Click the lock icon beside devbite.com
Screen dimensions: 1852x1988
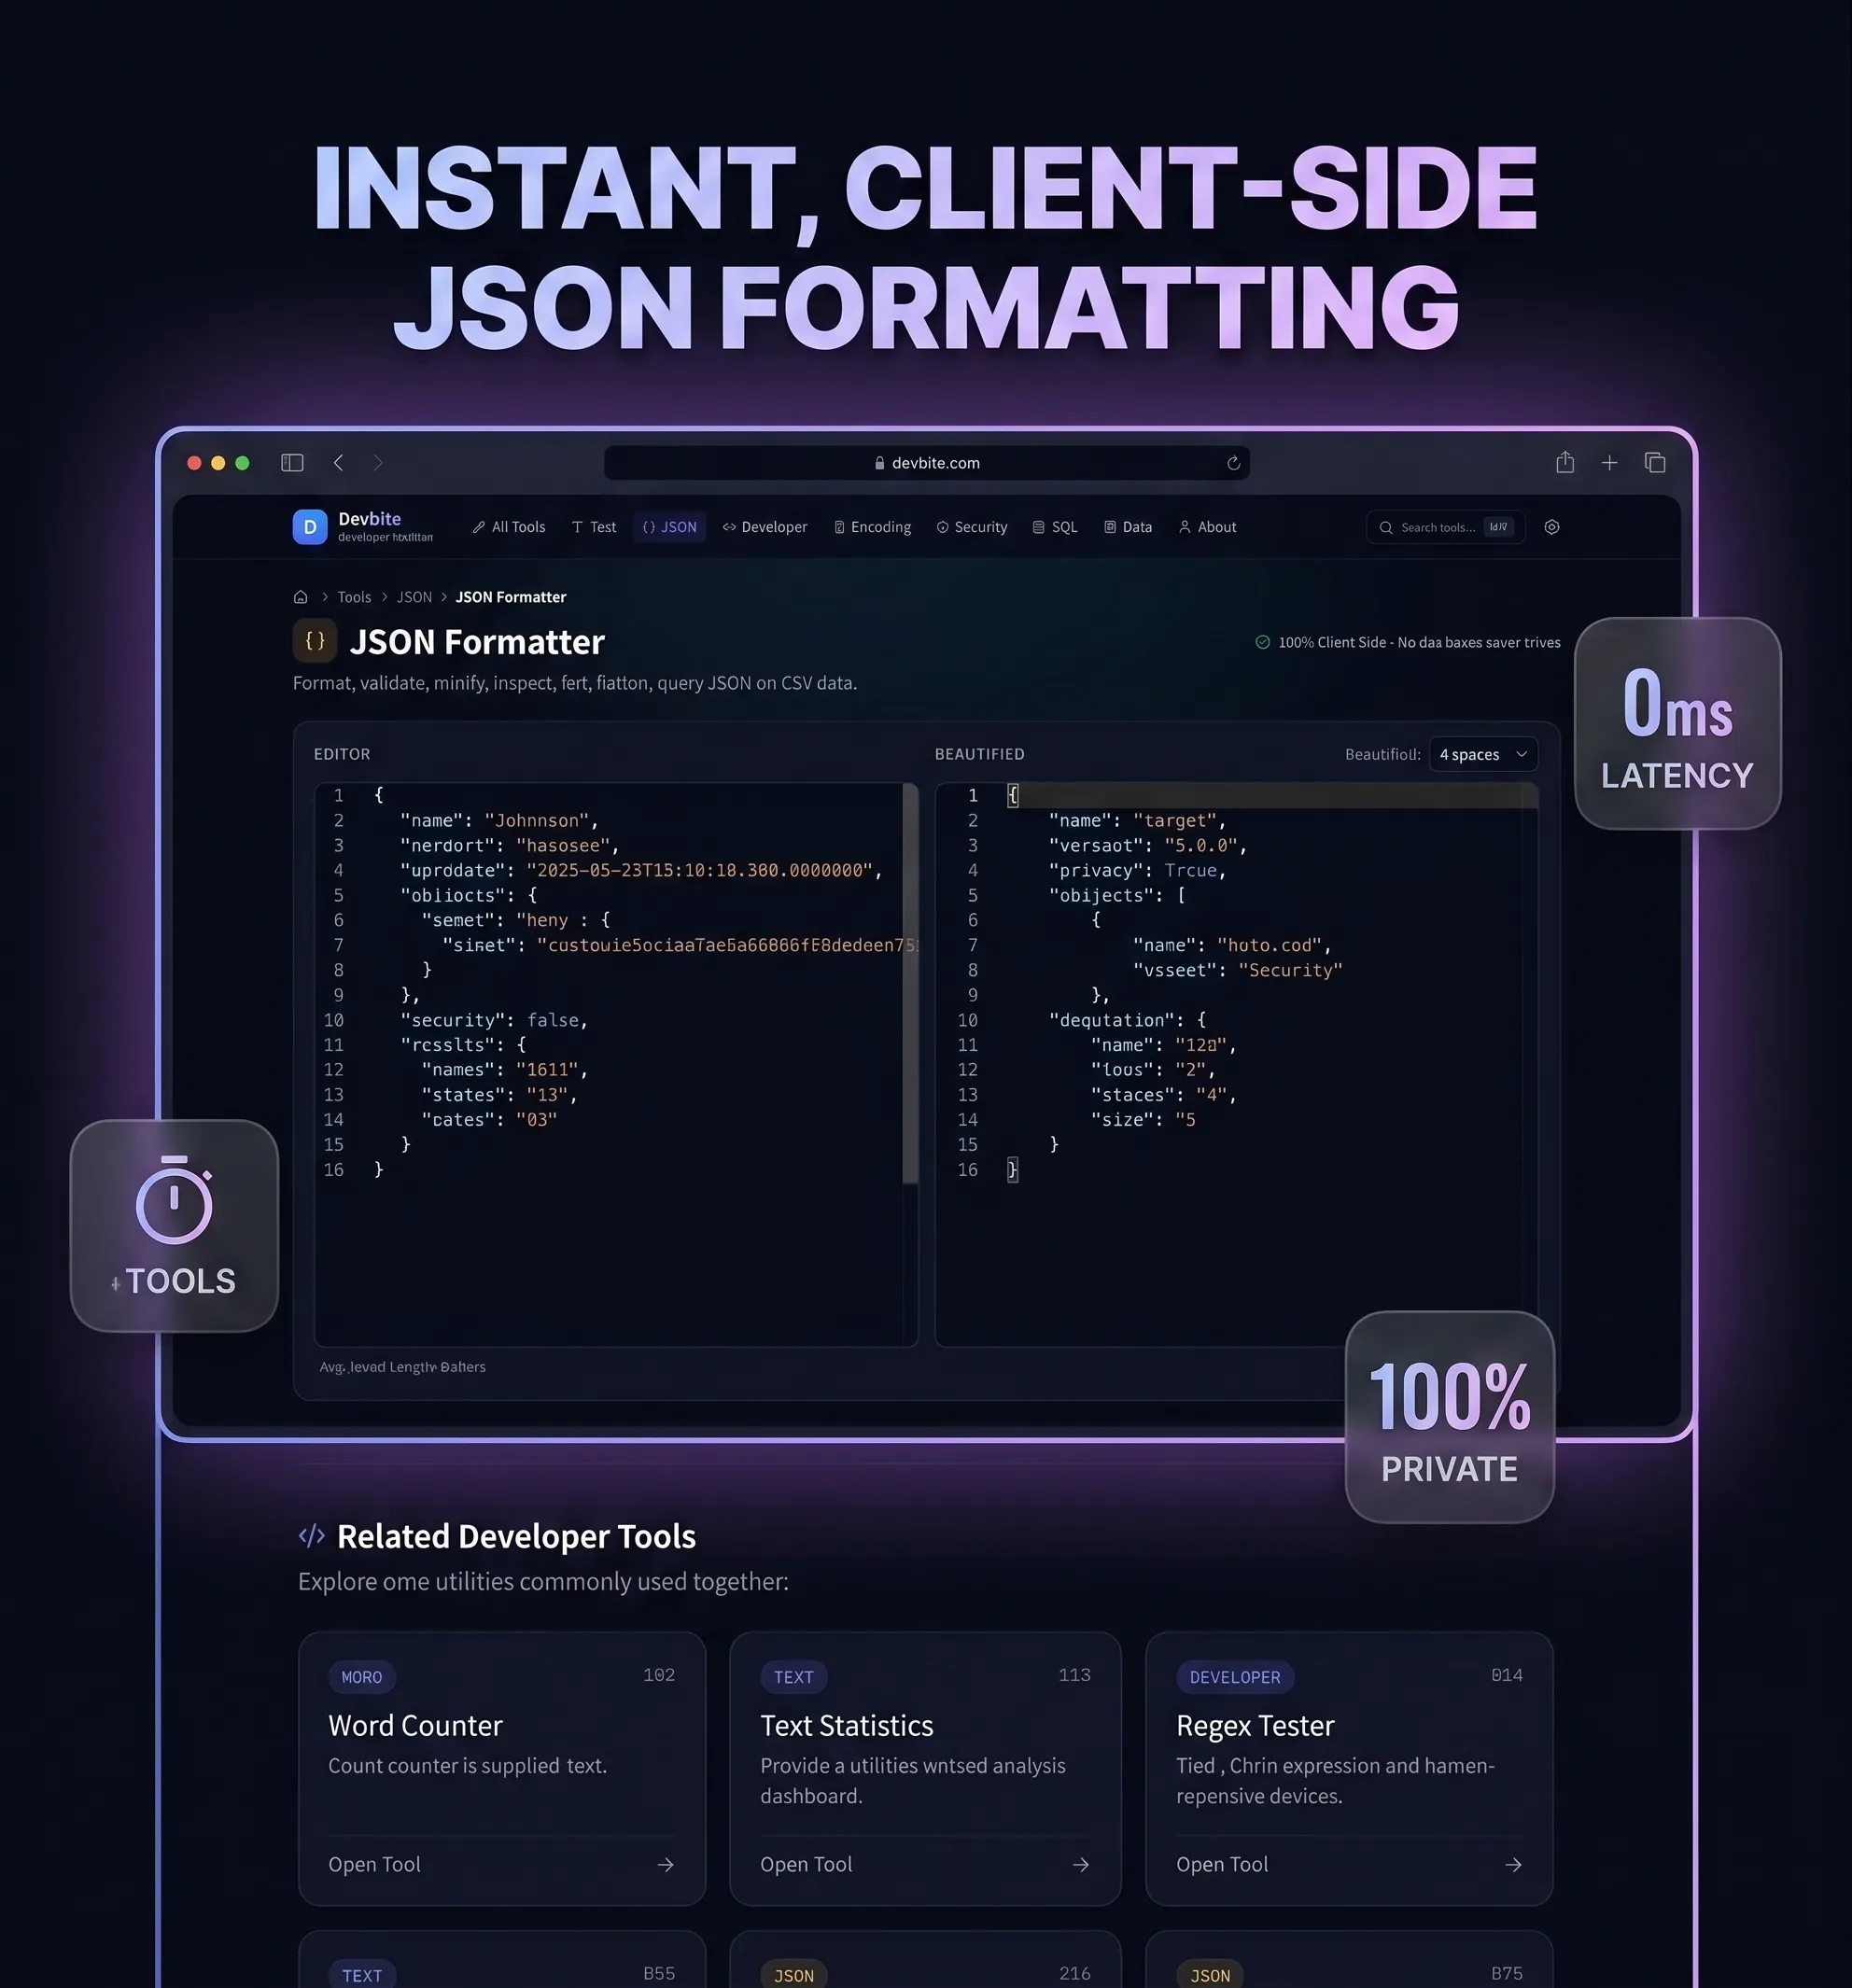[x=880, y=463]
